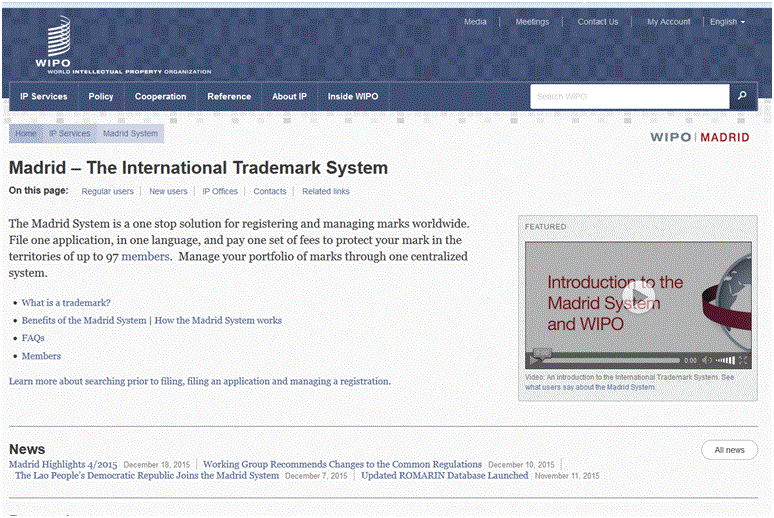The width and height of the screenshot is (774, 518).
Task: Click the 'November 11, 2015' date text
Action: [x=567, y=476]
